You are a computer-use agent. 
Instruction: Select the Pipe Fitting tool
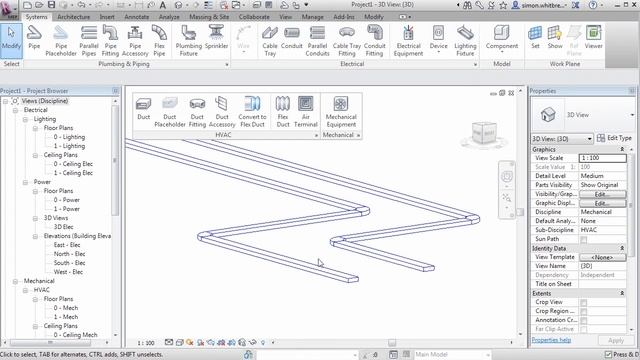pyautogui.click(x=110, y=41)
